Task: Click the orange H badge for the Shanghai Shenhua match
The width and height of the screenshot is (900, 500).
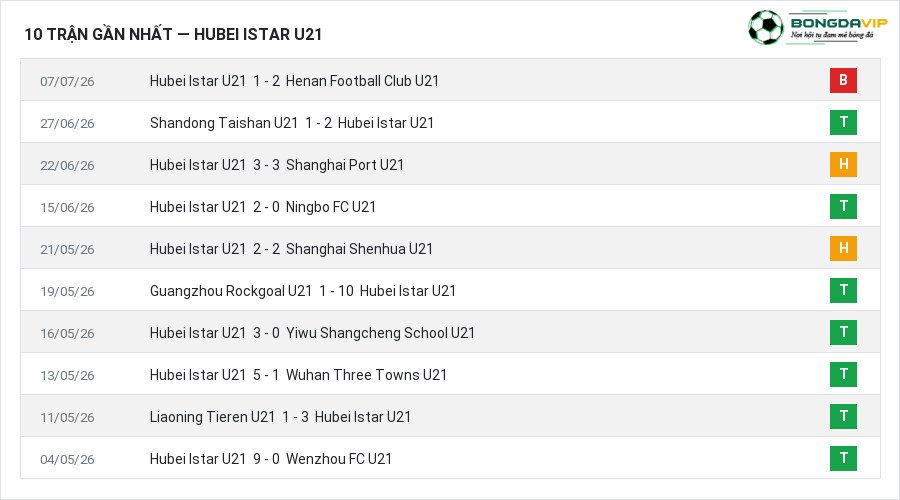Action: pyautogui.click(x=843, y=248)
